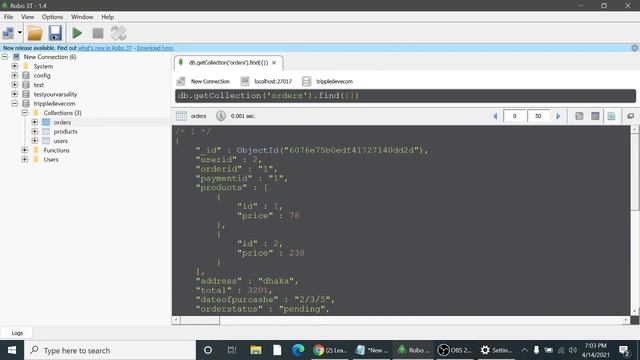Image resolution: width=640 pixels, height=360 pixels.
Task: Run the query with green play button
Action: (x=77, y=33)
